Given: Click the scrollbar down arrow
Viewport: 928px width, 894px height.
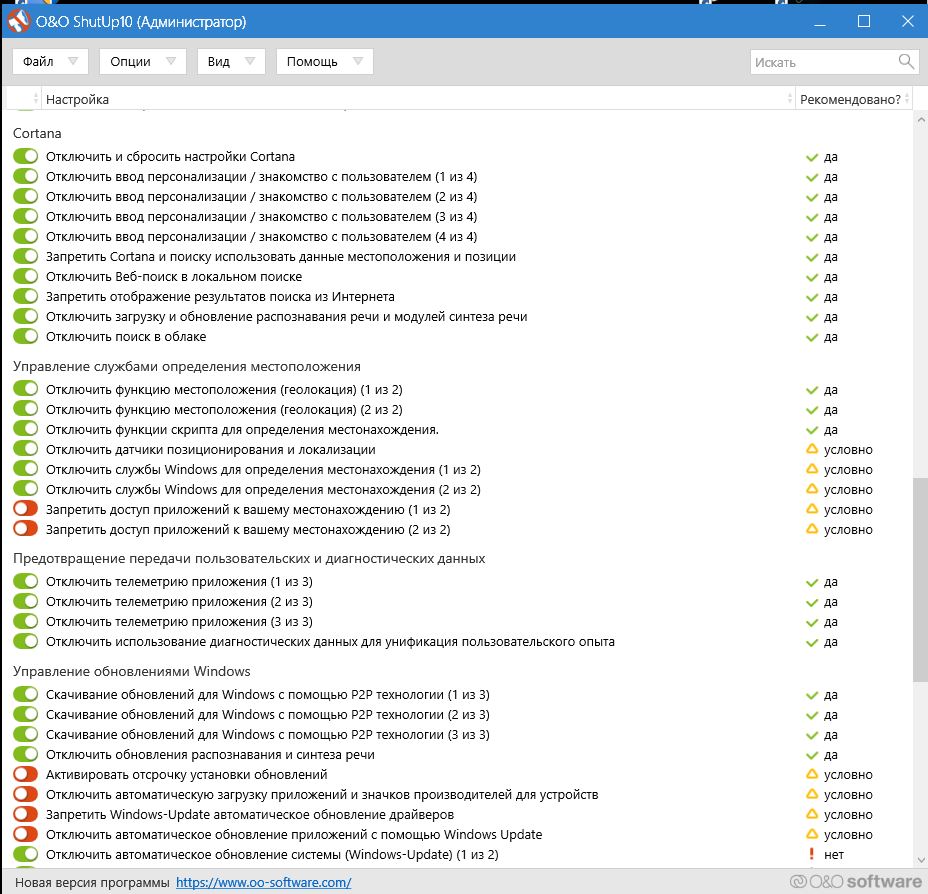Looking at the screenshot, I should pos(920,860).
